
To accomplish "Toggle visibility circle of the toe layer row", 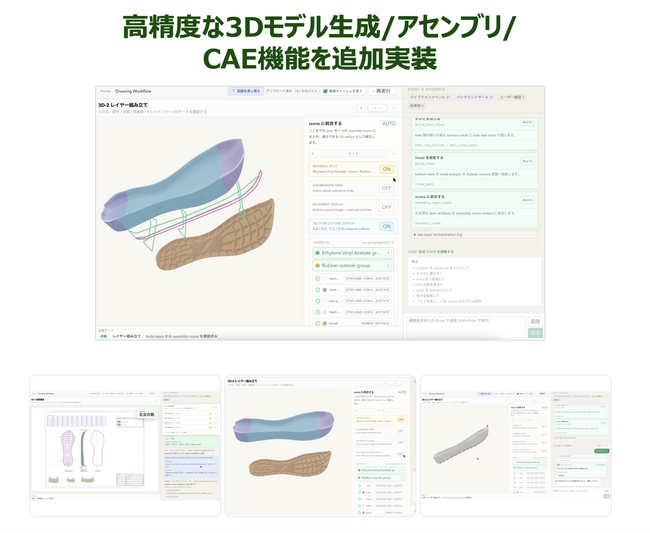I will [318, 301].
